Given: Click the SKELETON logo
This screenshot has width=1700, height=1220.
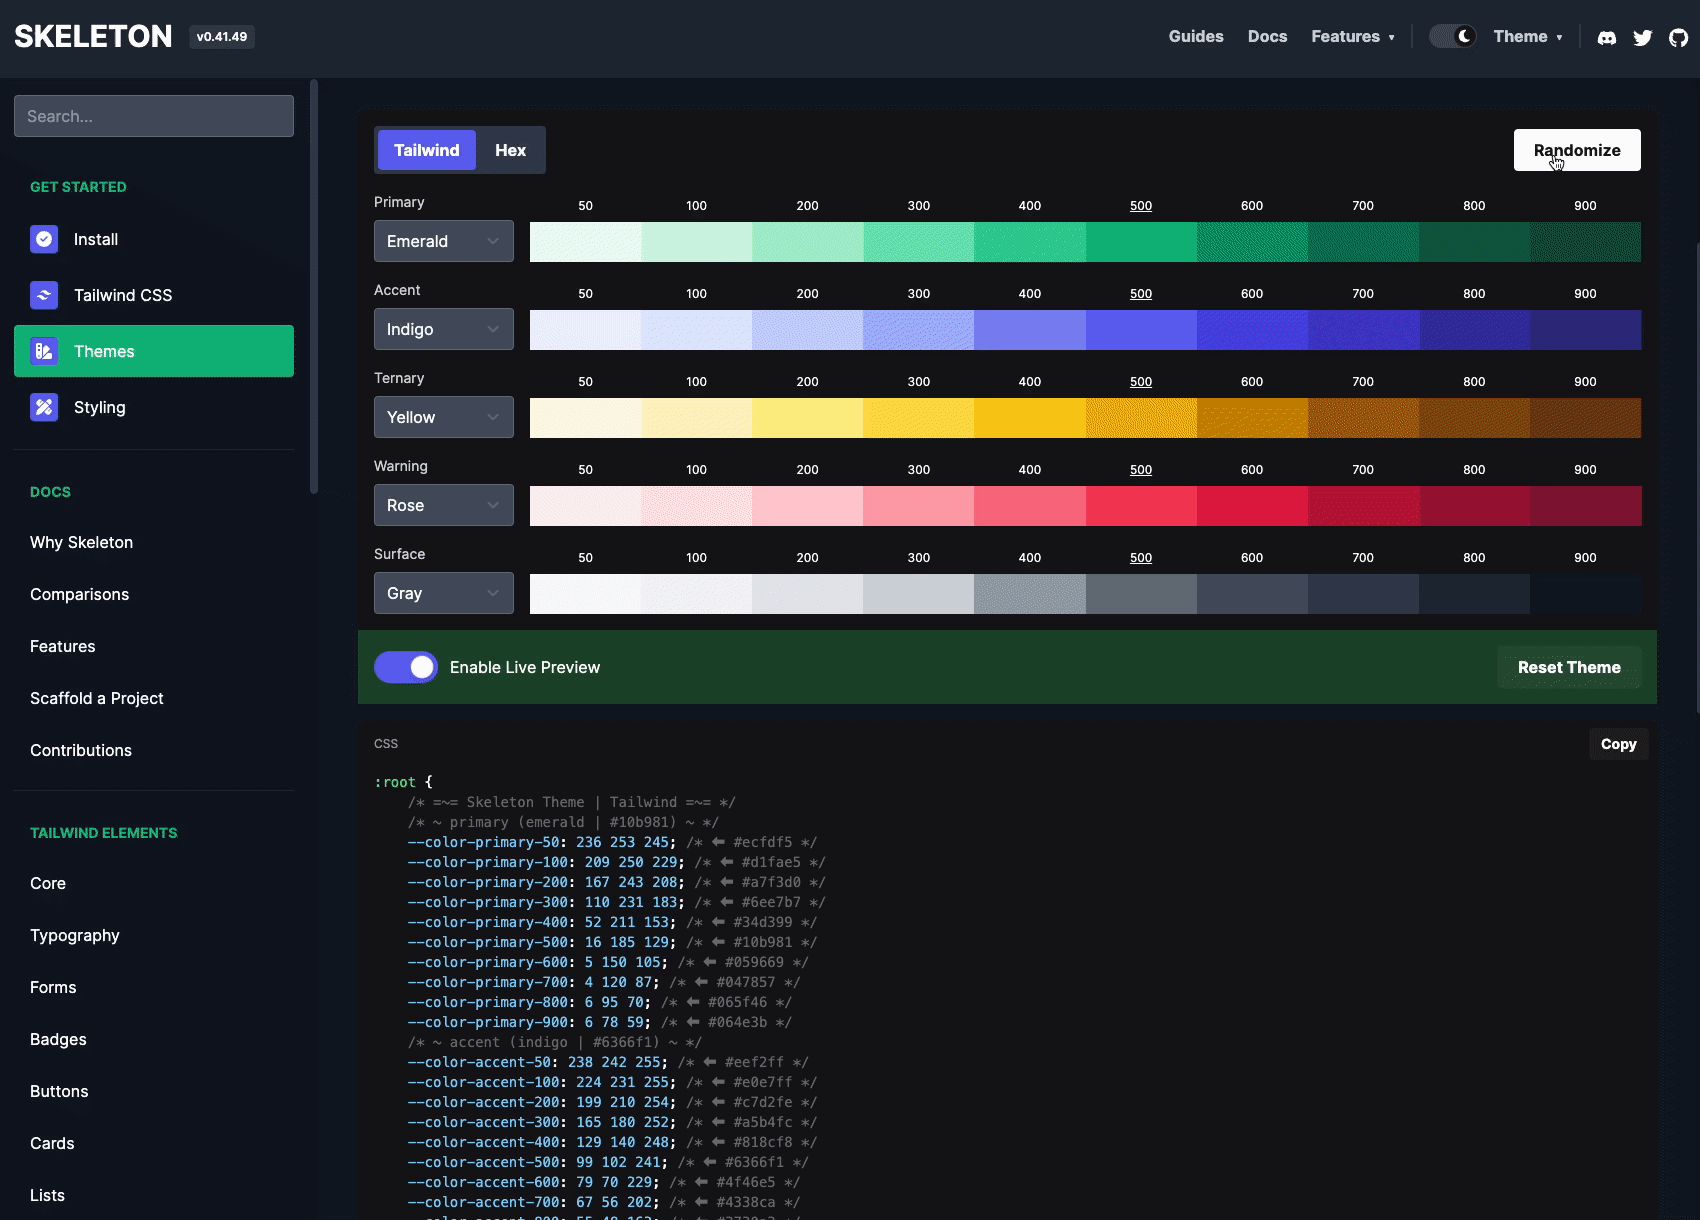Looking at the screenshot, I should click(x=93, y=36).
